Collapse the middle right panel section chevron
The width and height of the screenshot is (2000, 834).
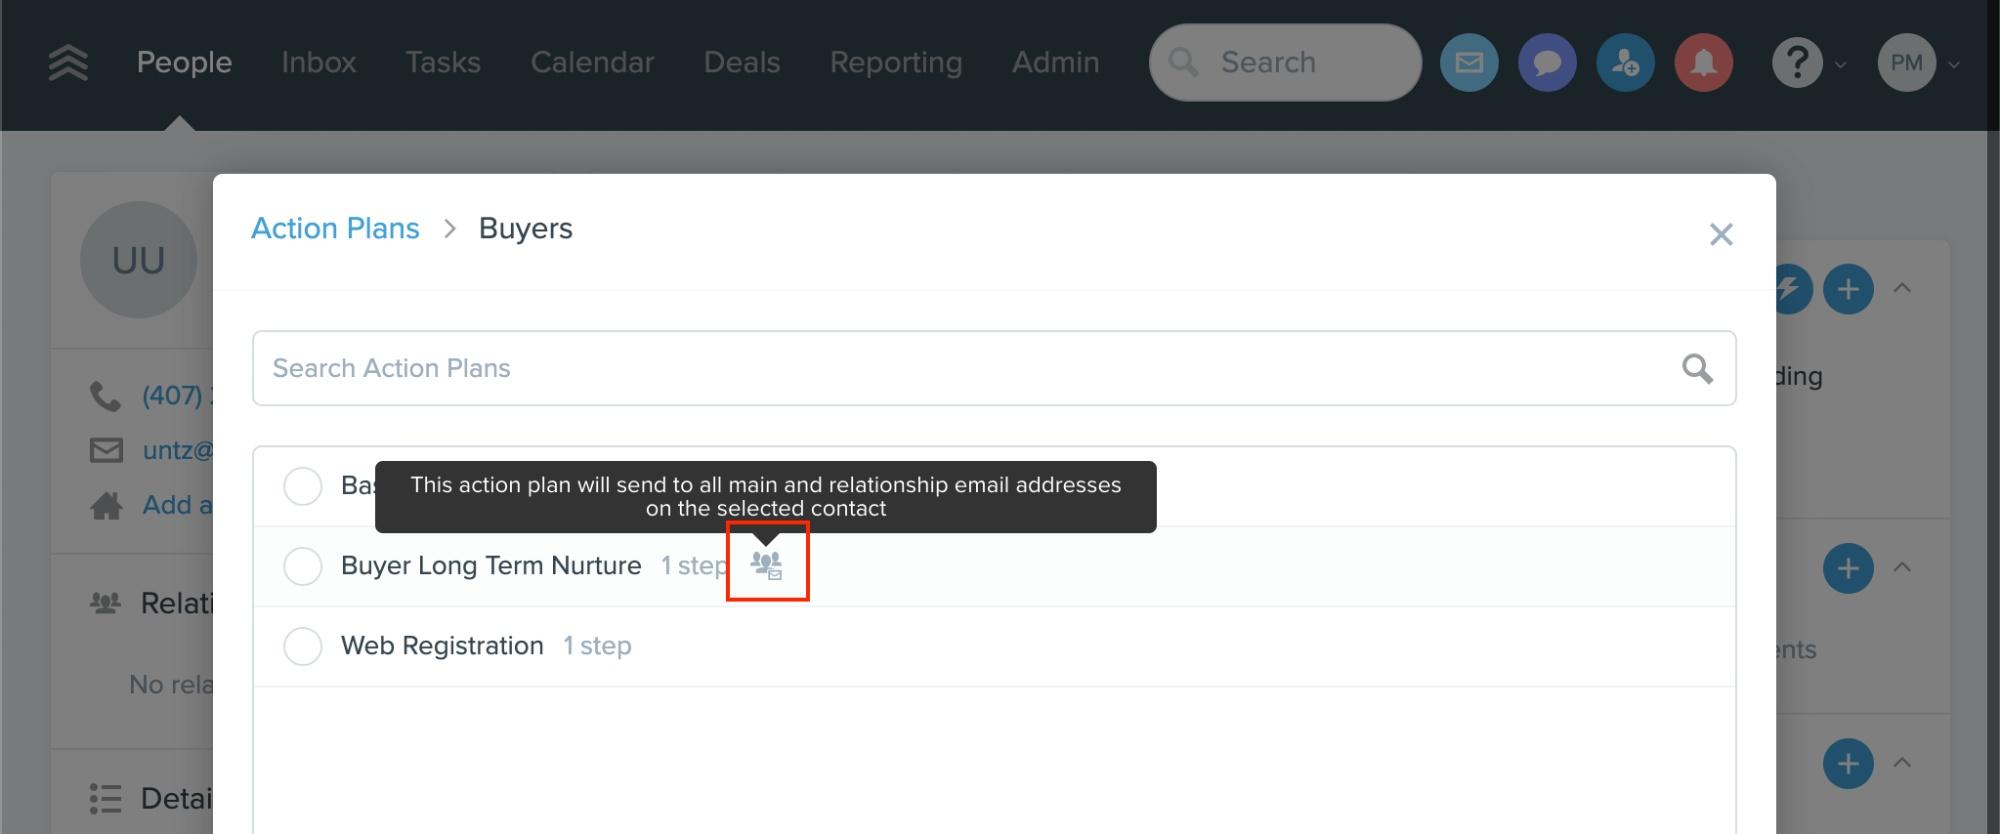pos(1902,567)
